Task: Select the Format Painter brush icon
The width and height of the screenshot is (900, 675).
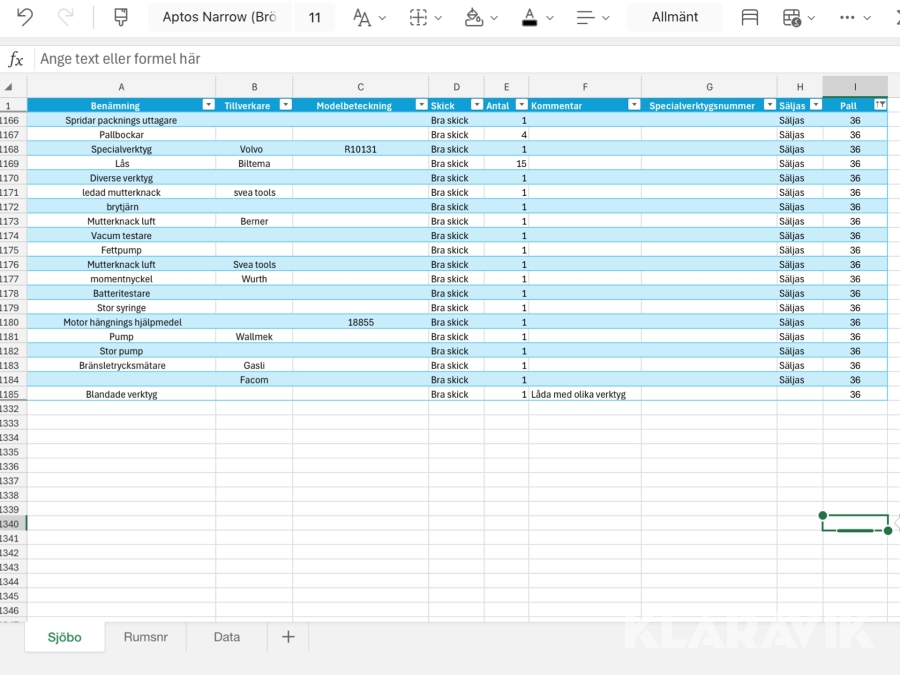Action: [x=121, y=17]
